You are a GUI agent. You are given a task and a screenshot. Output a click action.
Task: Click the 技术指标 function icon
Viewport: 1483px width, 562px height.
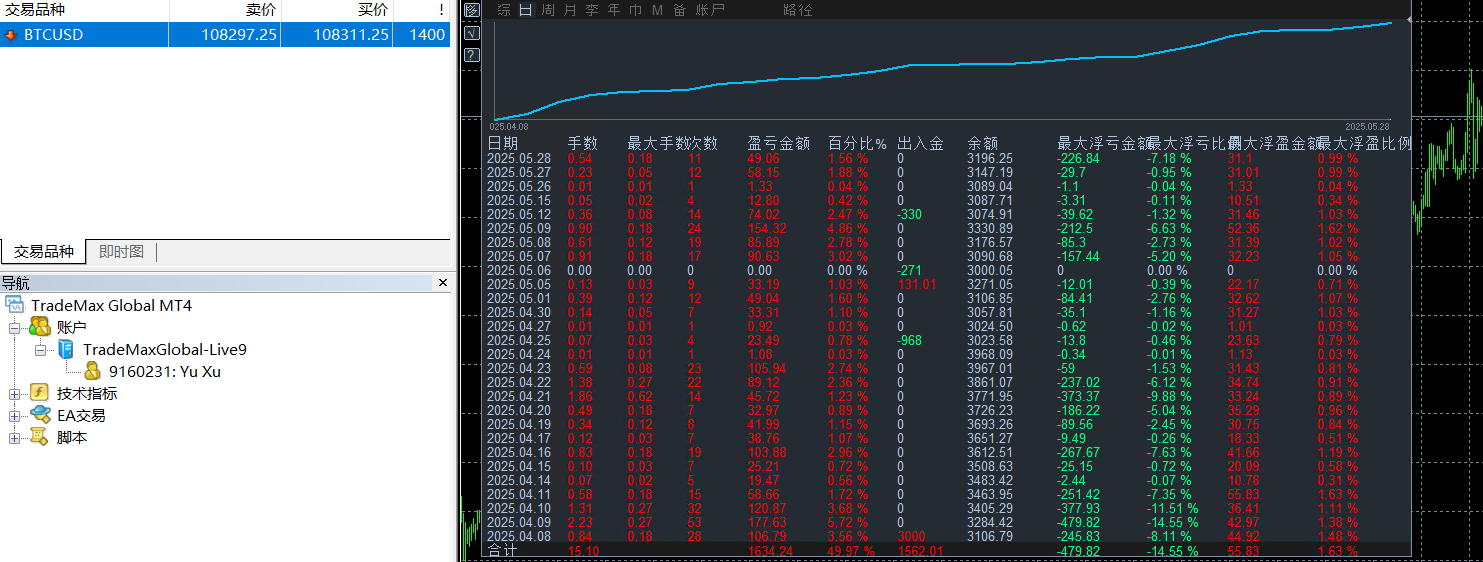(x=40, y=393)
